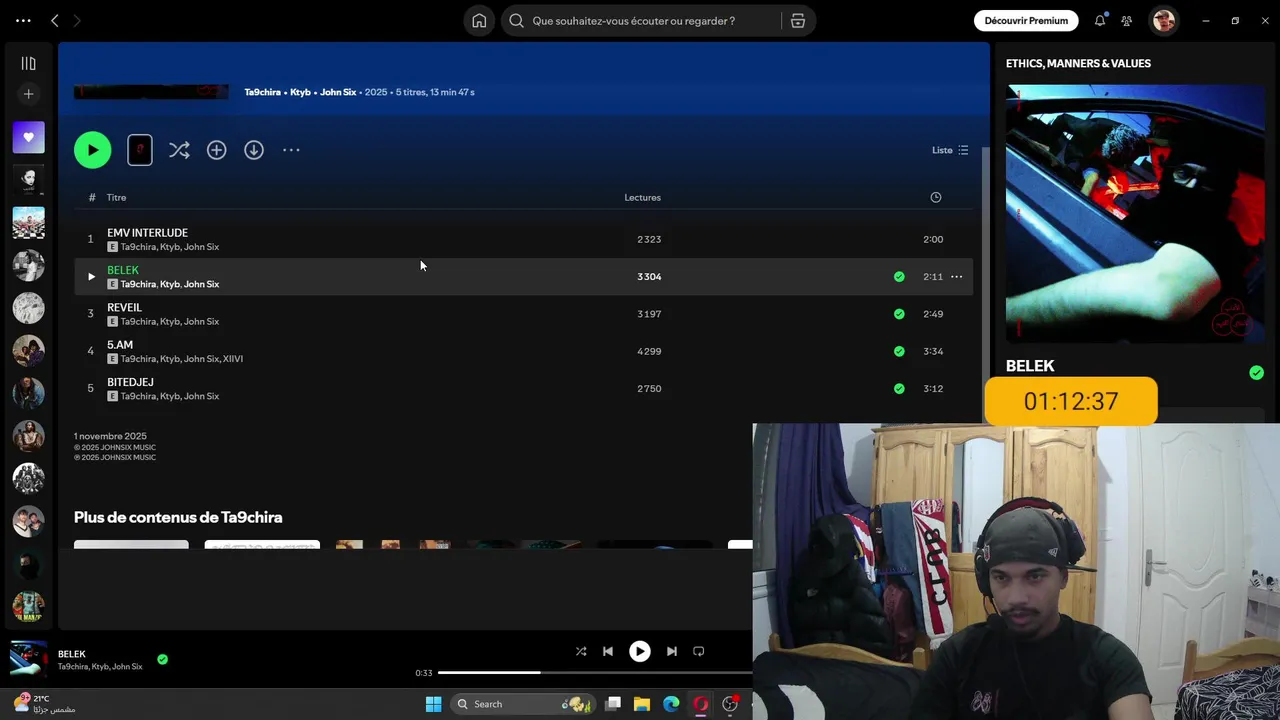The image size is (1280, 720).
Task: Play BELEK with the row play arrow
Action: [x=91, y=277]
